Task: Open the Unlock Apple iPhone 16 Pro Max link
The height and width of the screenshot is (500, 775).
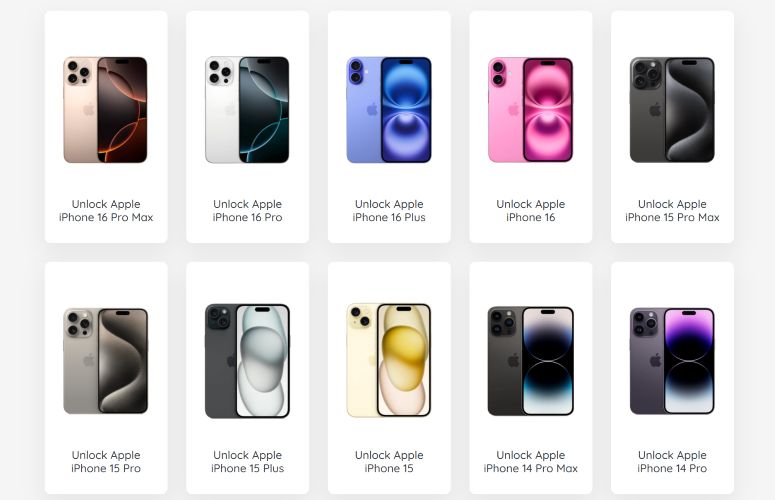Action: (106, 211)
